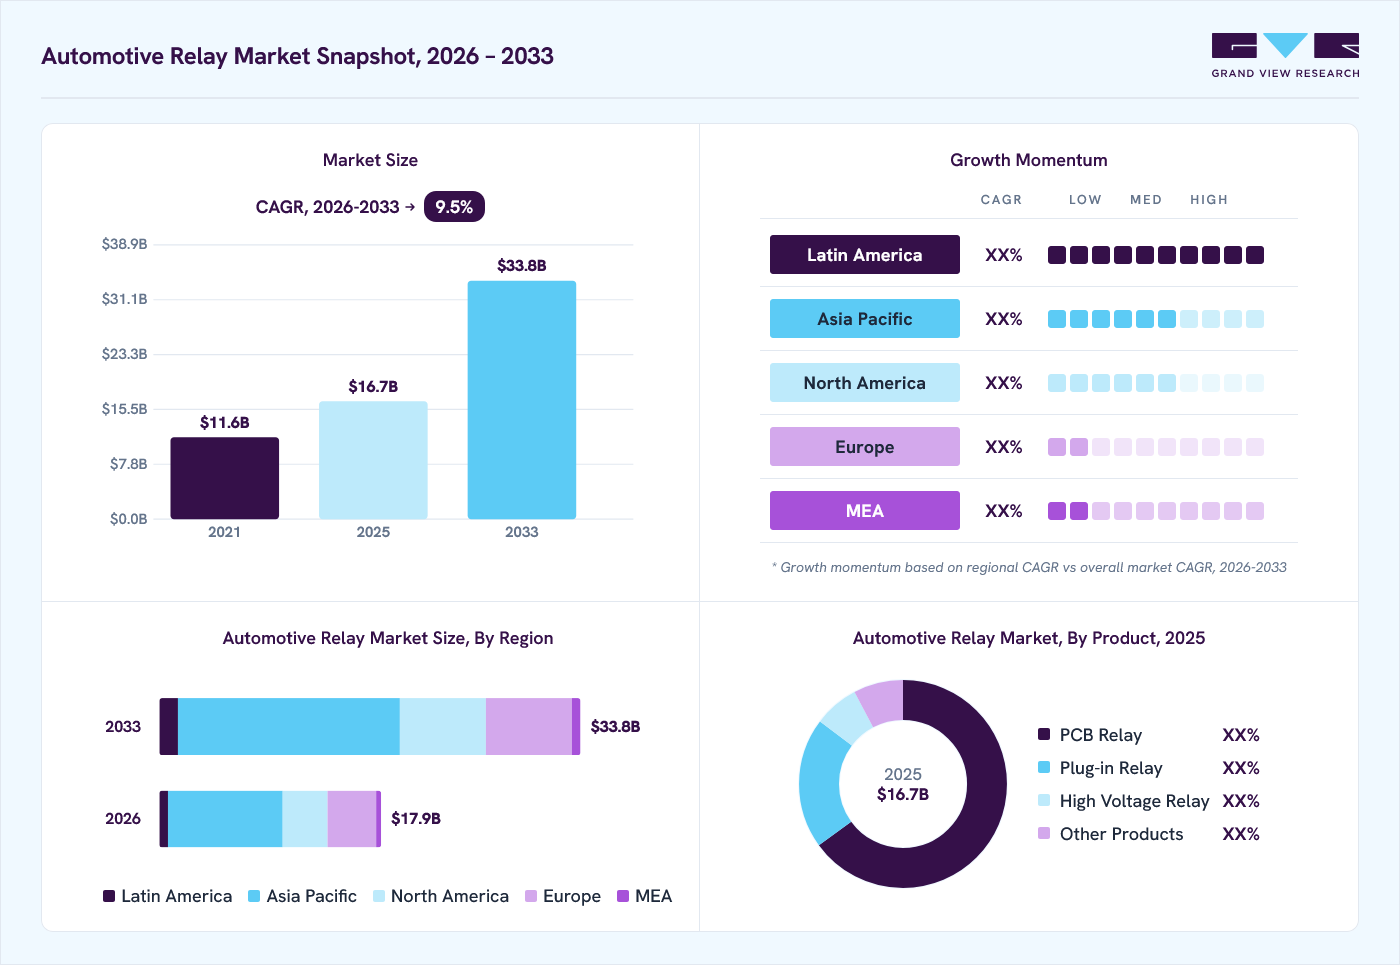Viewport: 1400px width, 965px height.
Task: Click the PCB Relay legend swatch
Action: click(x=1044, y=734)
